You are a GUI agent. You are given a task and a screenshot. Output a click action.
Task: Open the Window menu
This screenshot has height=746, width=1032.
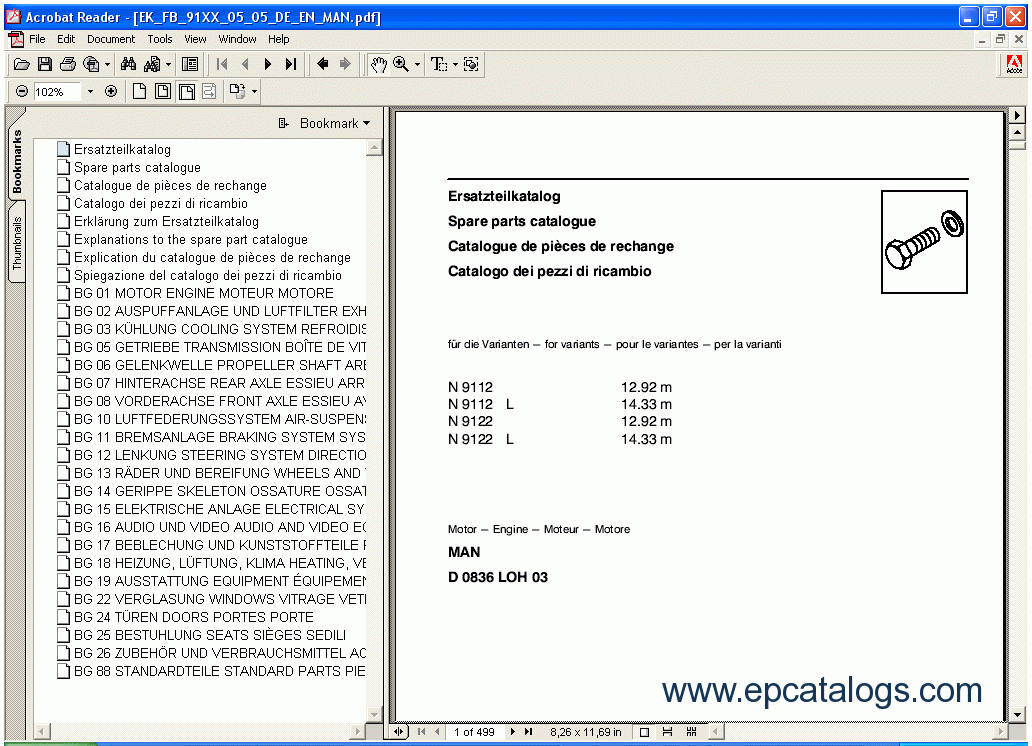click(x=237, y=39)
